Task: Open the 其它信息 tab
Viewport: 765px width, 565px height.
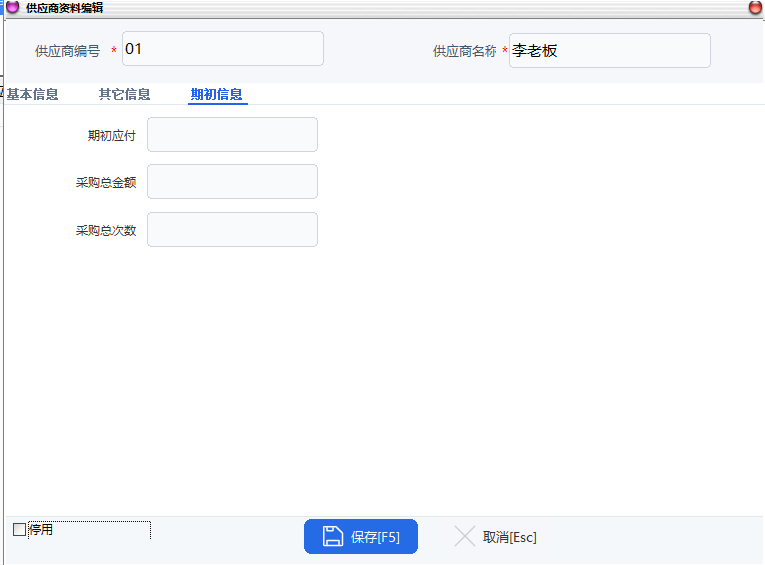Action: 124,95
